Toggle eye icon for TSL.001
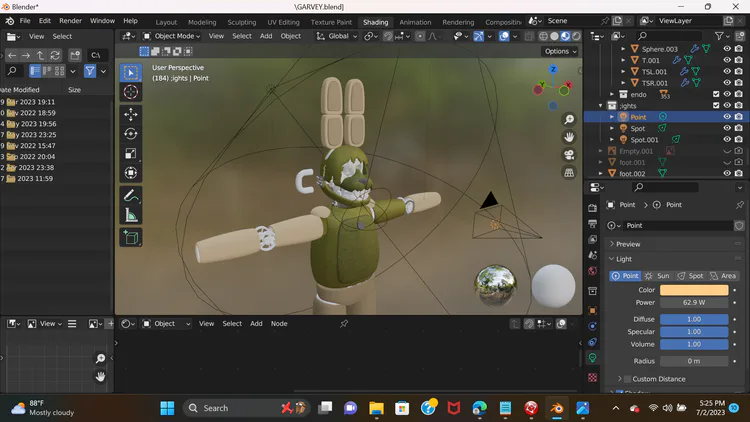Screen dimensions: 750x422 [x=727, y=71]
